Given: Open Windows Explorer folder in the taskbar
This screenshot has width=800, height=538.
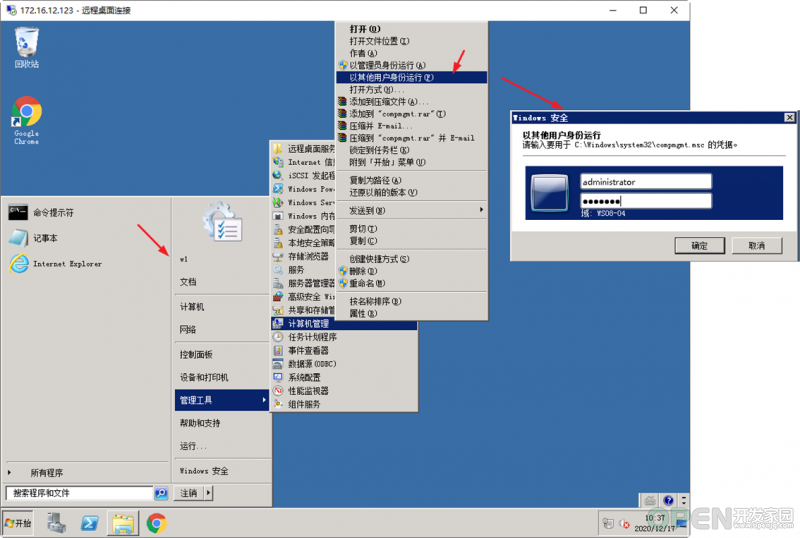Looking at the screenshot, I should pyautogui.click(x=123, y=523).
